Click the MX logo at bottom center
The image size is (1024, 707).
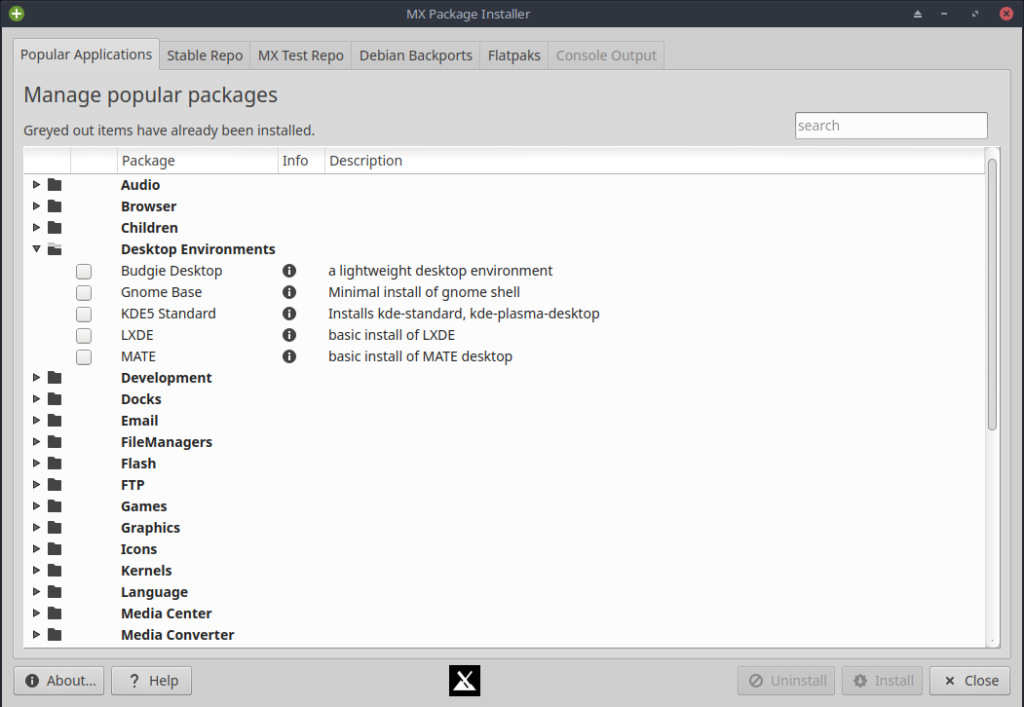coord(464,681)
